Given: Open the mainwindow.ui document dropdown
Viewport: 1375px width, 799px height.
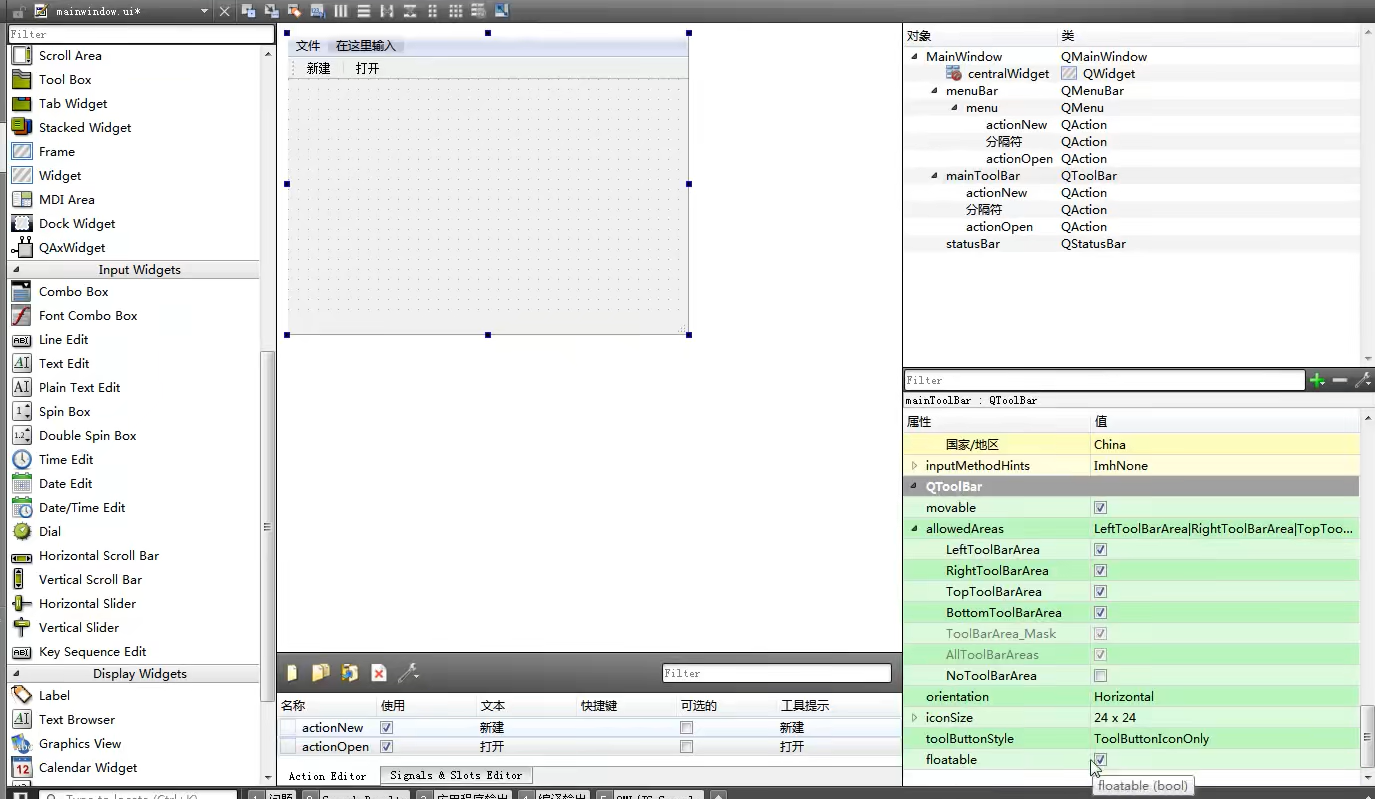Looking at the screenshot, I should click(204, 11).
